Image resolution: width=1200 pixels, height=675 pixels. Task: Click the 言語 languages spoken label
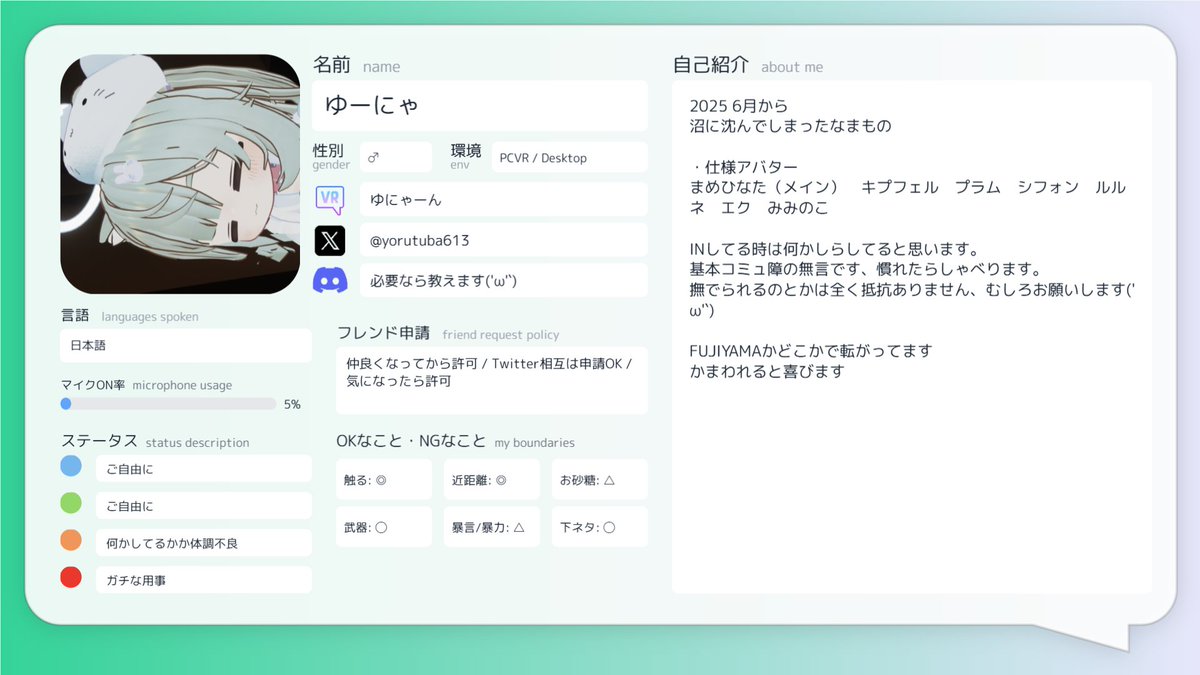coord(129,316)
